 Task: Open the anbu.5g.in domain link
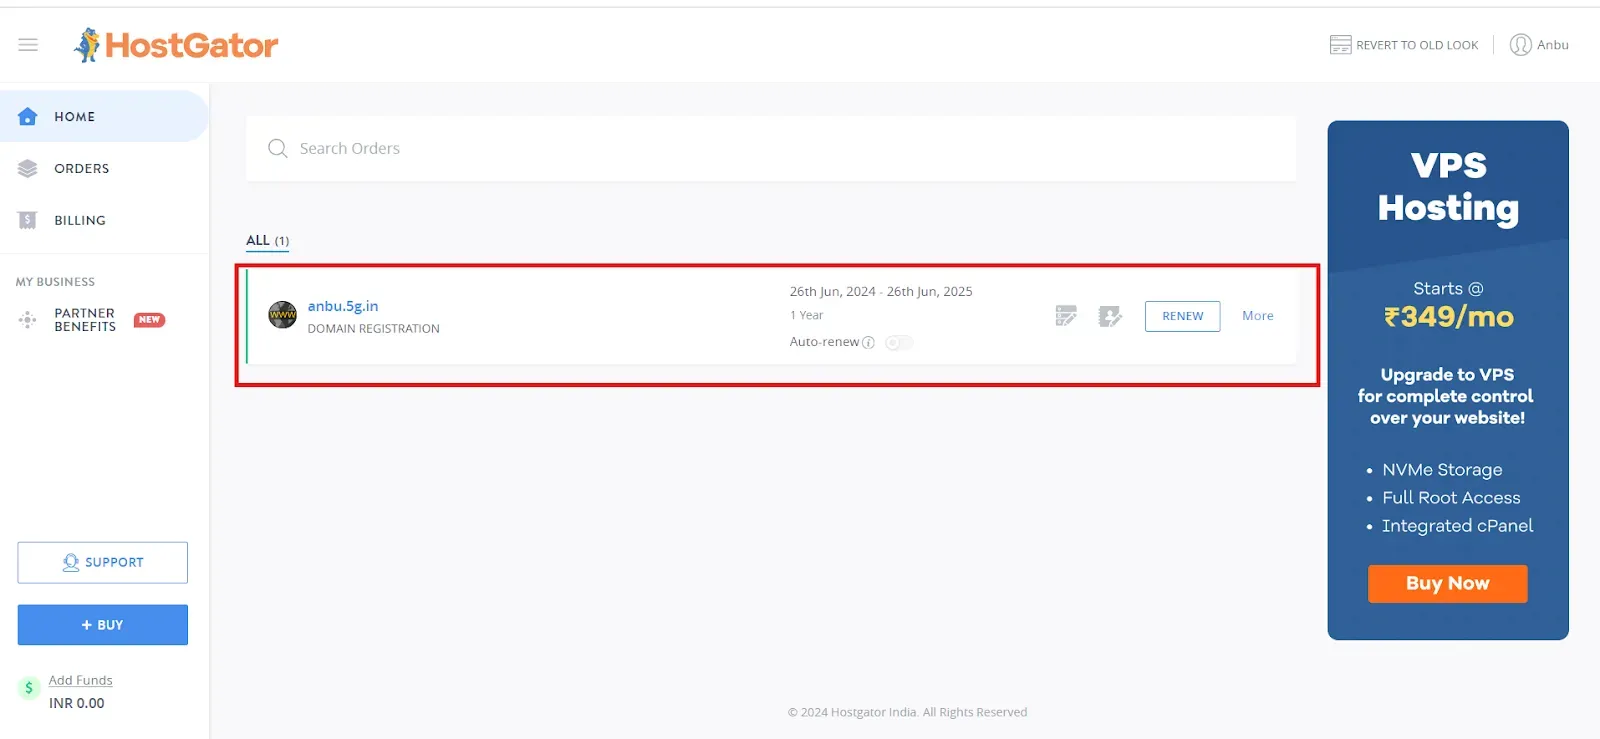point(343,306)
